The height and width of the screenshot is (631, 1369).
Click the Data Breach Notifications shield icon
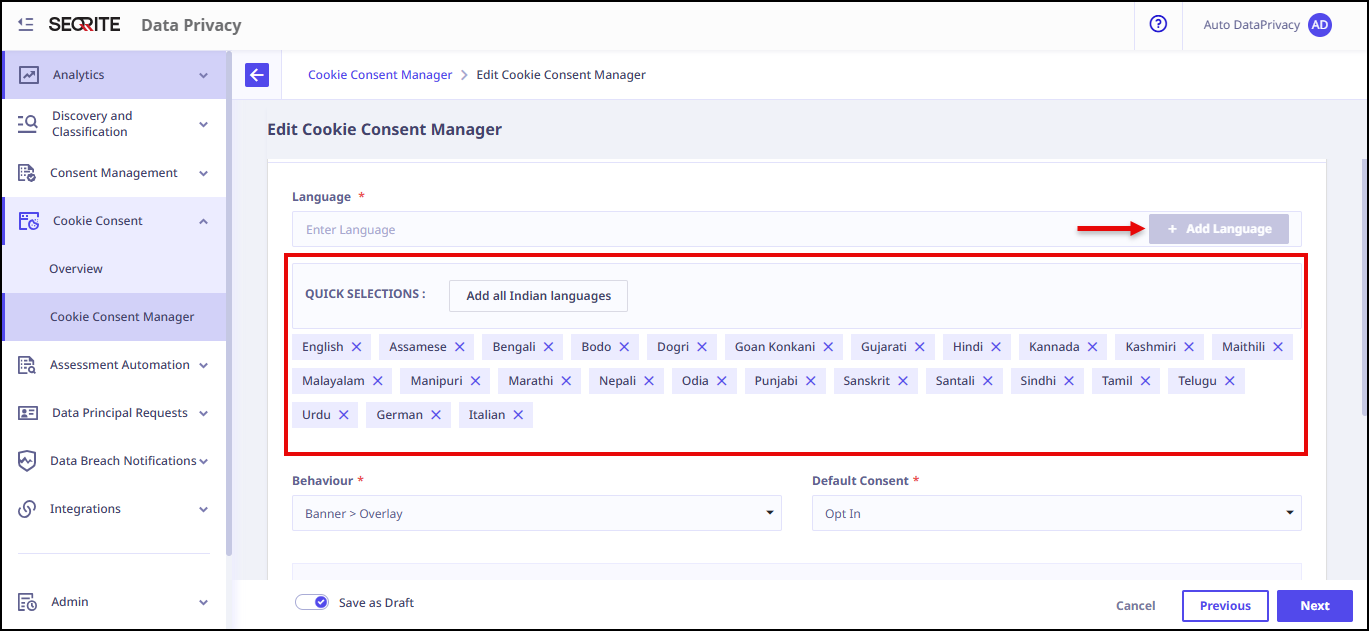click(28, 461)
